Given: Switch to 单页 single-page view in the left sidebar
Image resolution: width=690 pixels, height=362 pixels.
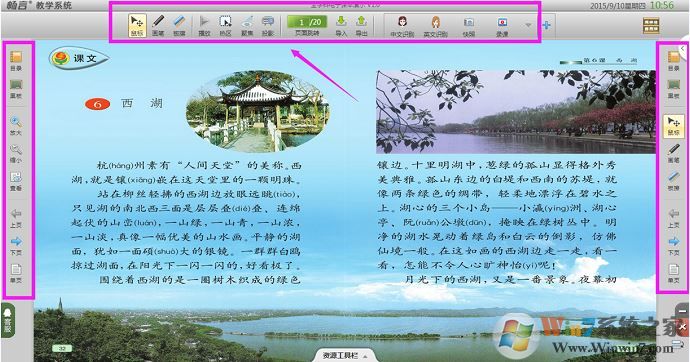Looking at the screenshot, I should coord(16,273).
